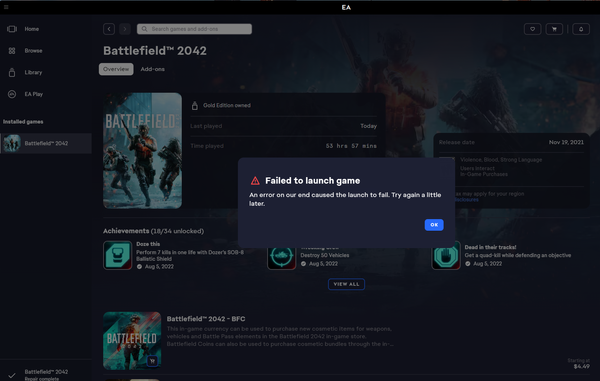This screenshot has height=381, width=600.
Task: Click Battlefield 2042 installed game thumbnail icon
Action: click(x=12, y=143)
